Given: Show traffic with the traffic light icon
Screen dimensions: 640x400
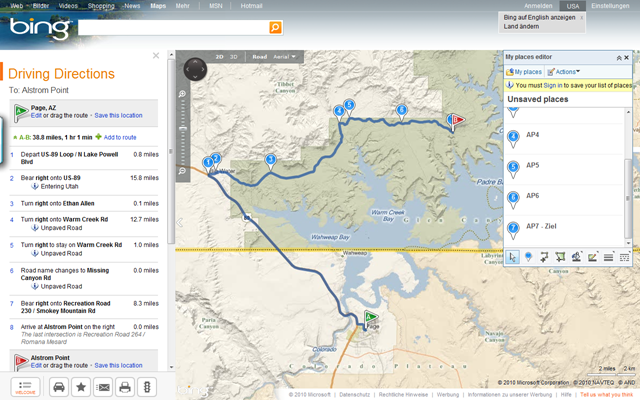Looking at the screenshot, I should coord(147,387).
